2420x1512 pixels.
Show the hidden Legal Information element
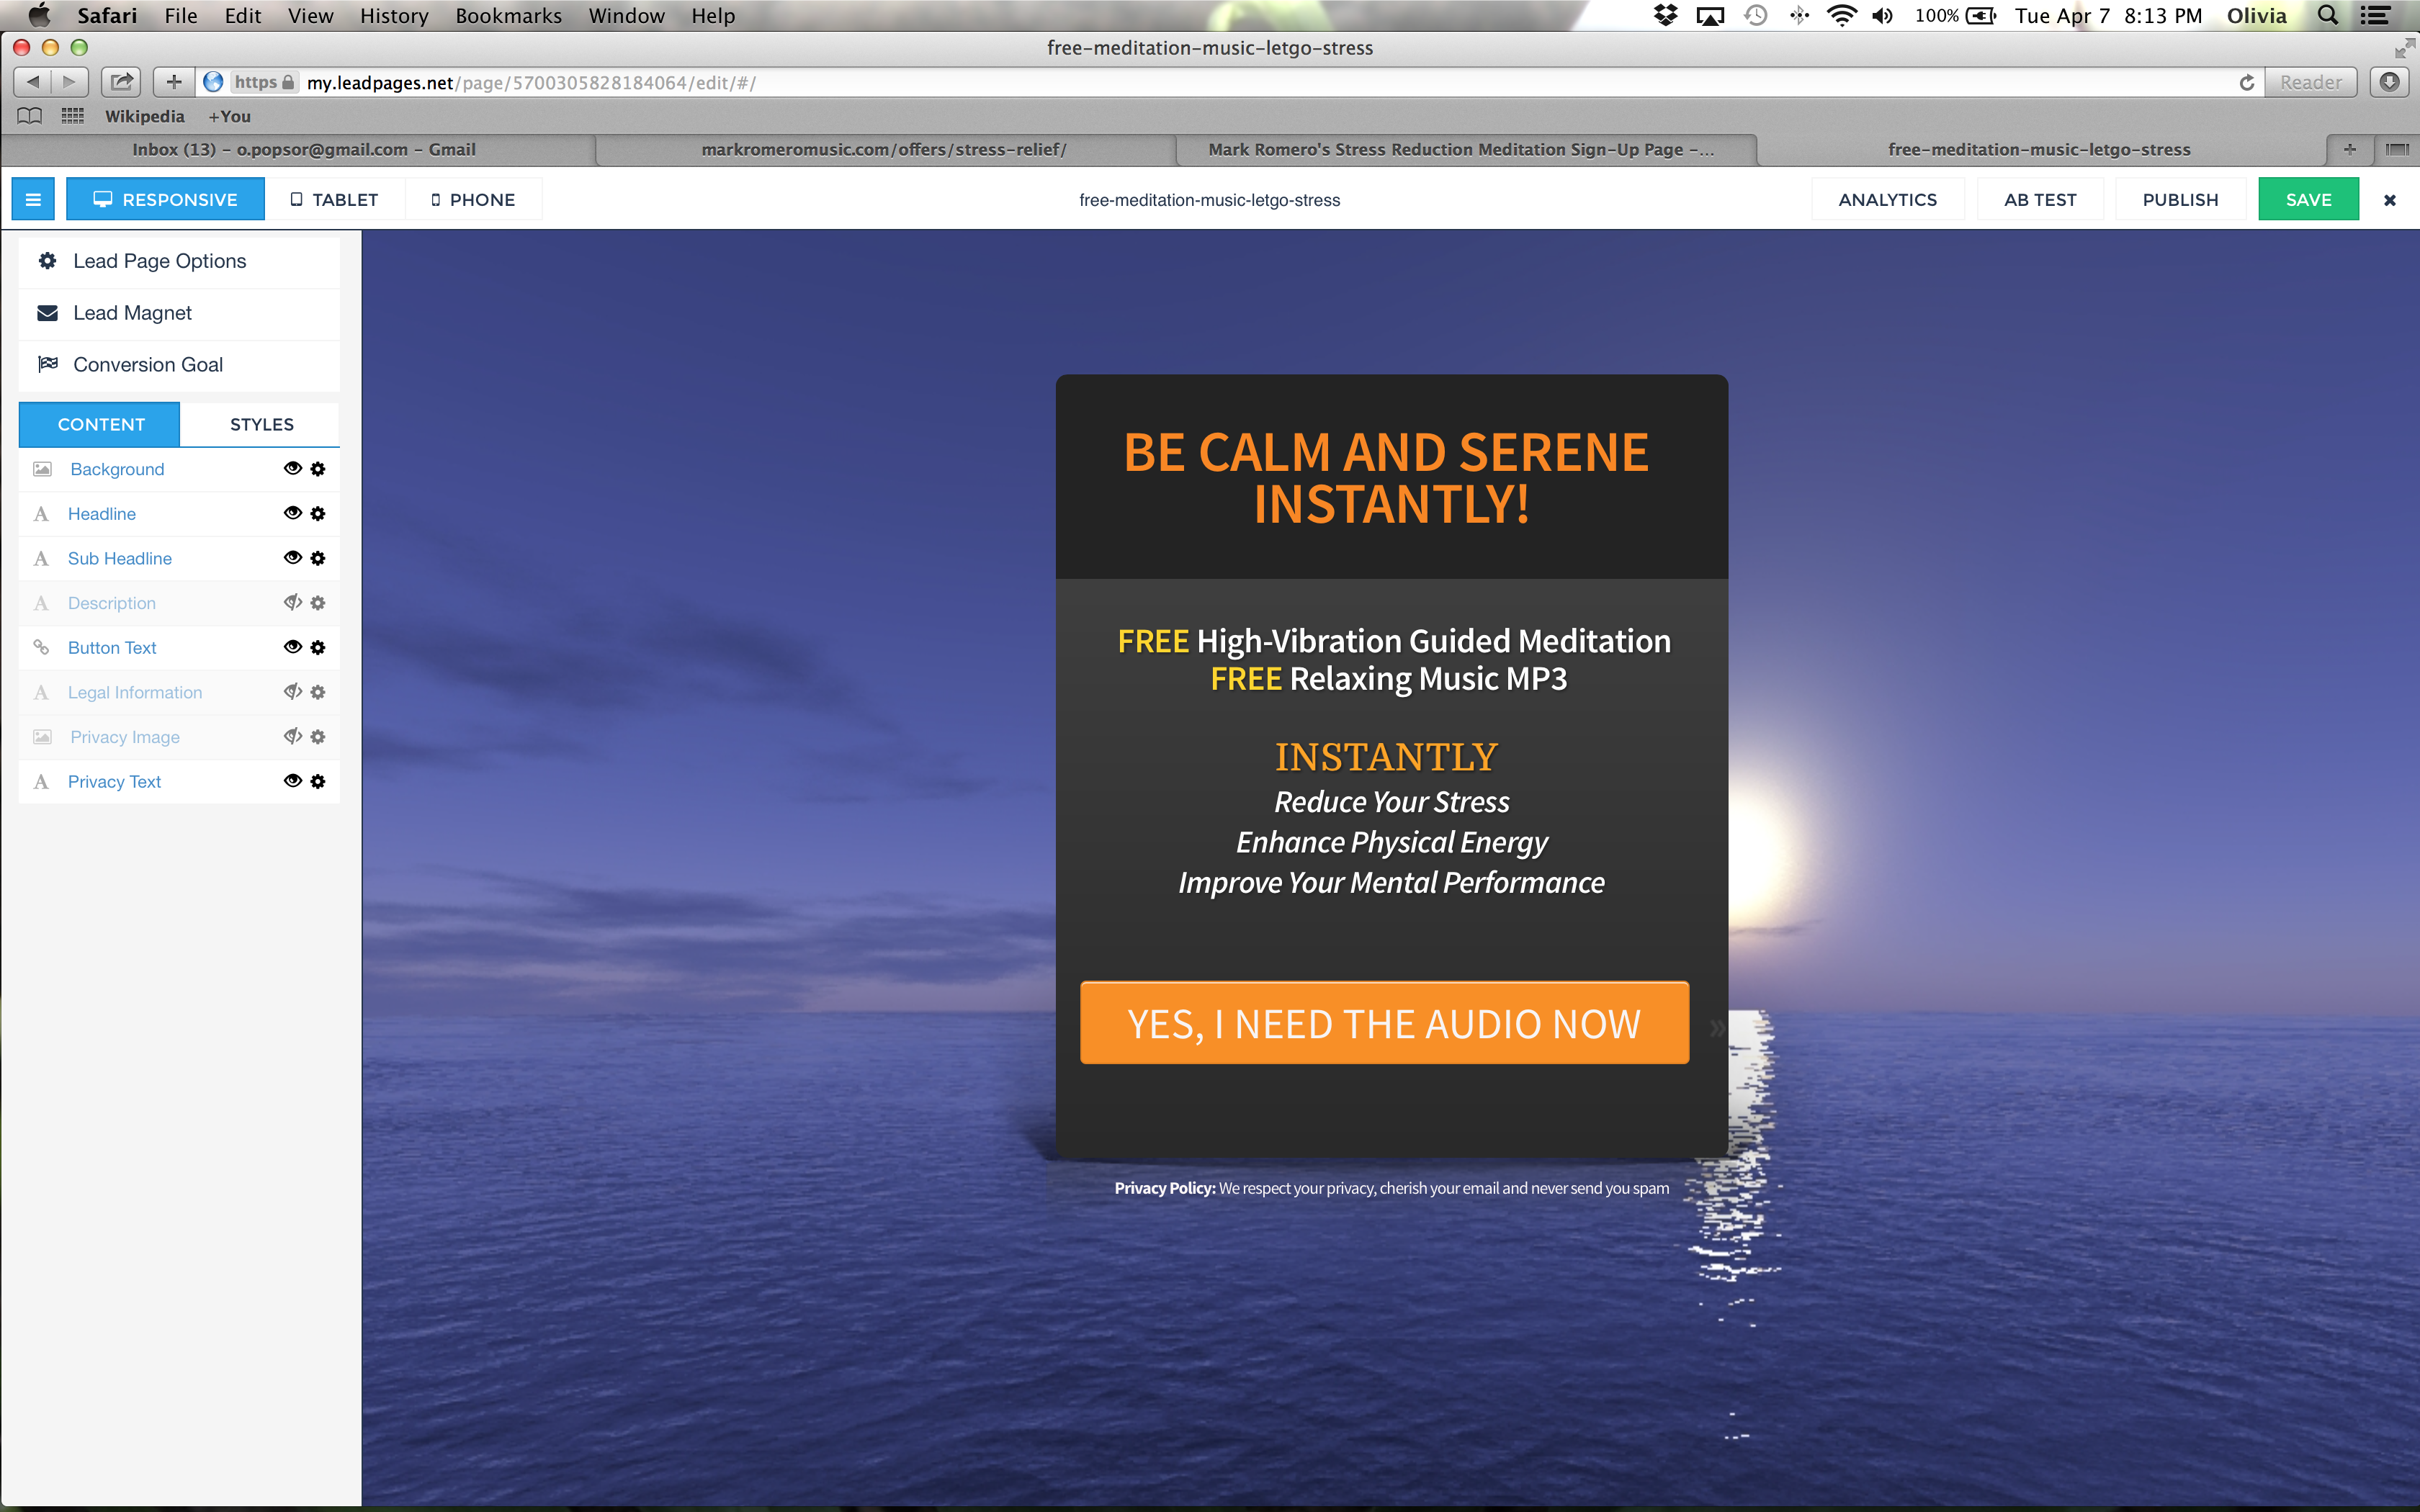[292, 691]
